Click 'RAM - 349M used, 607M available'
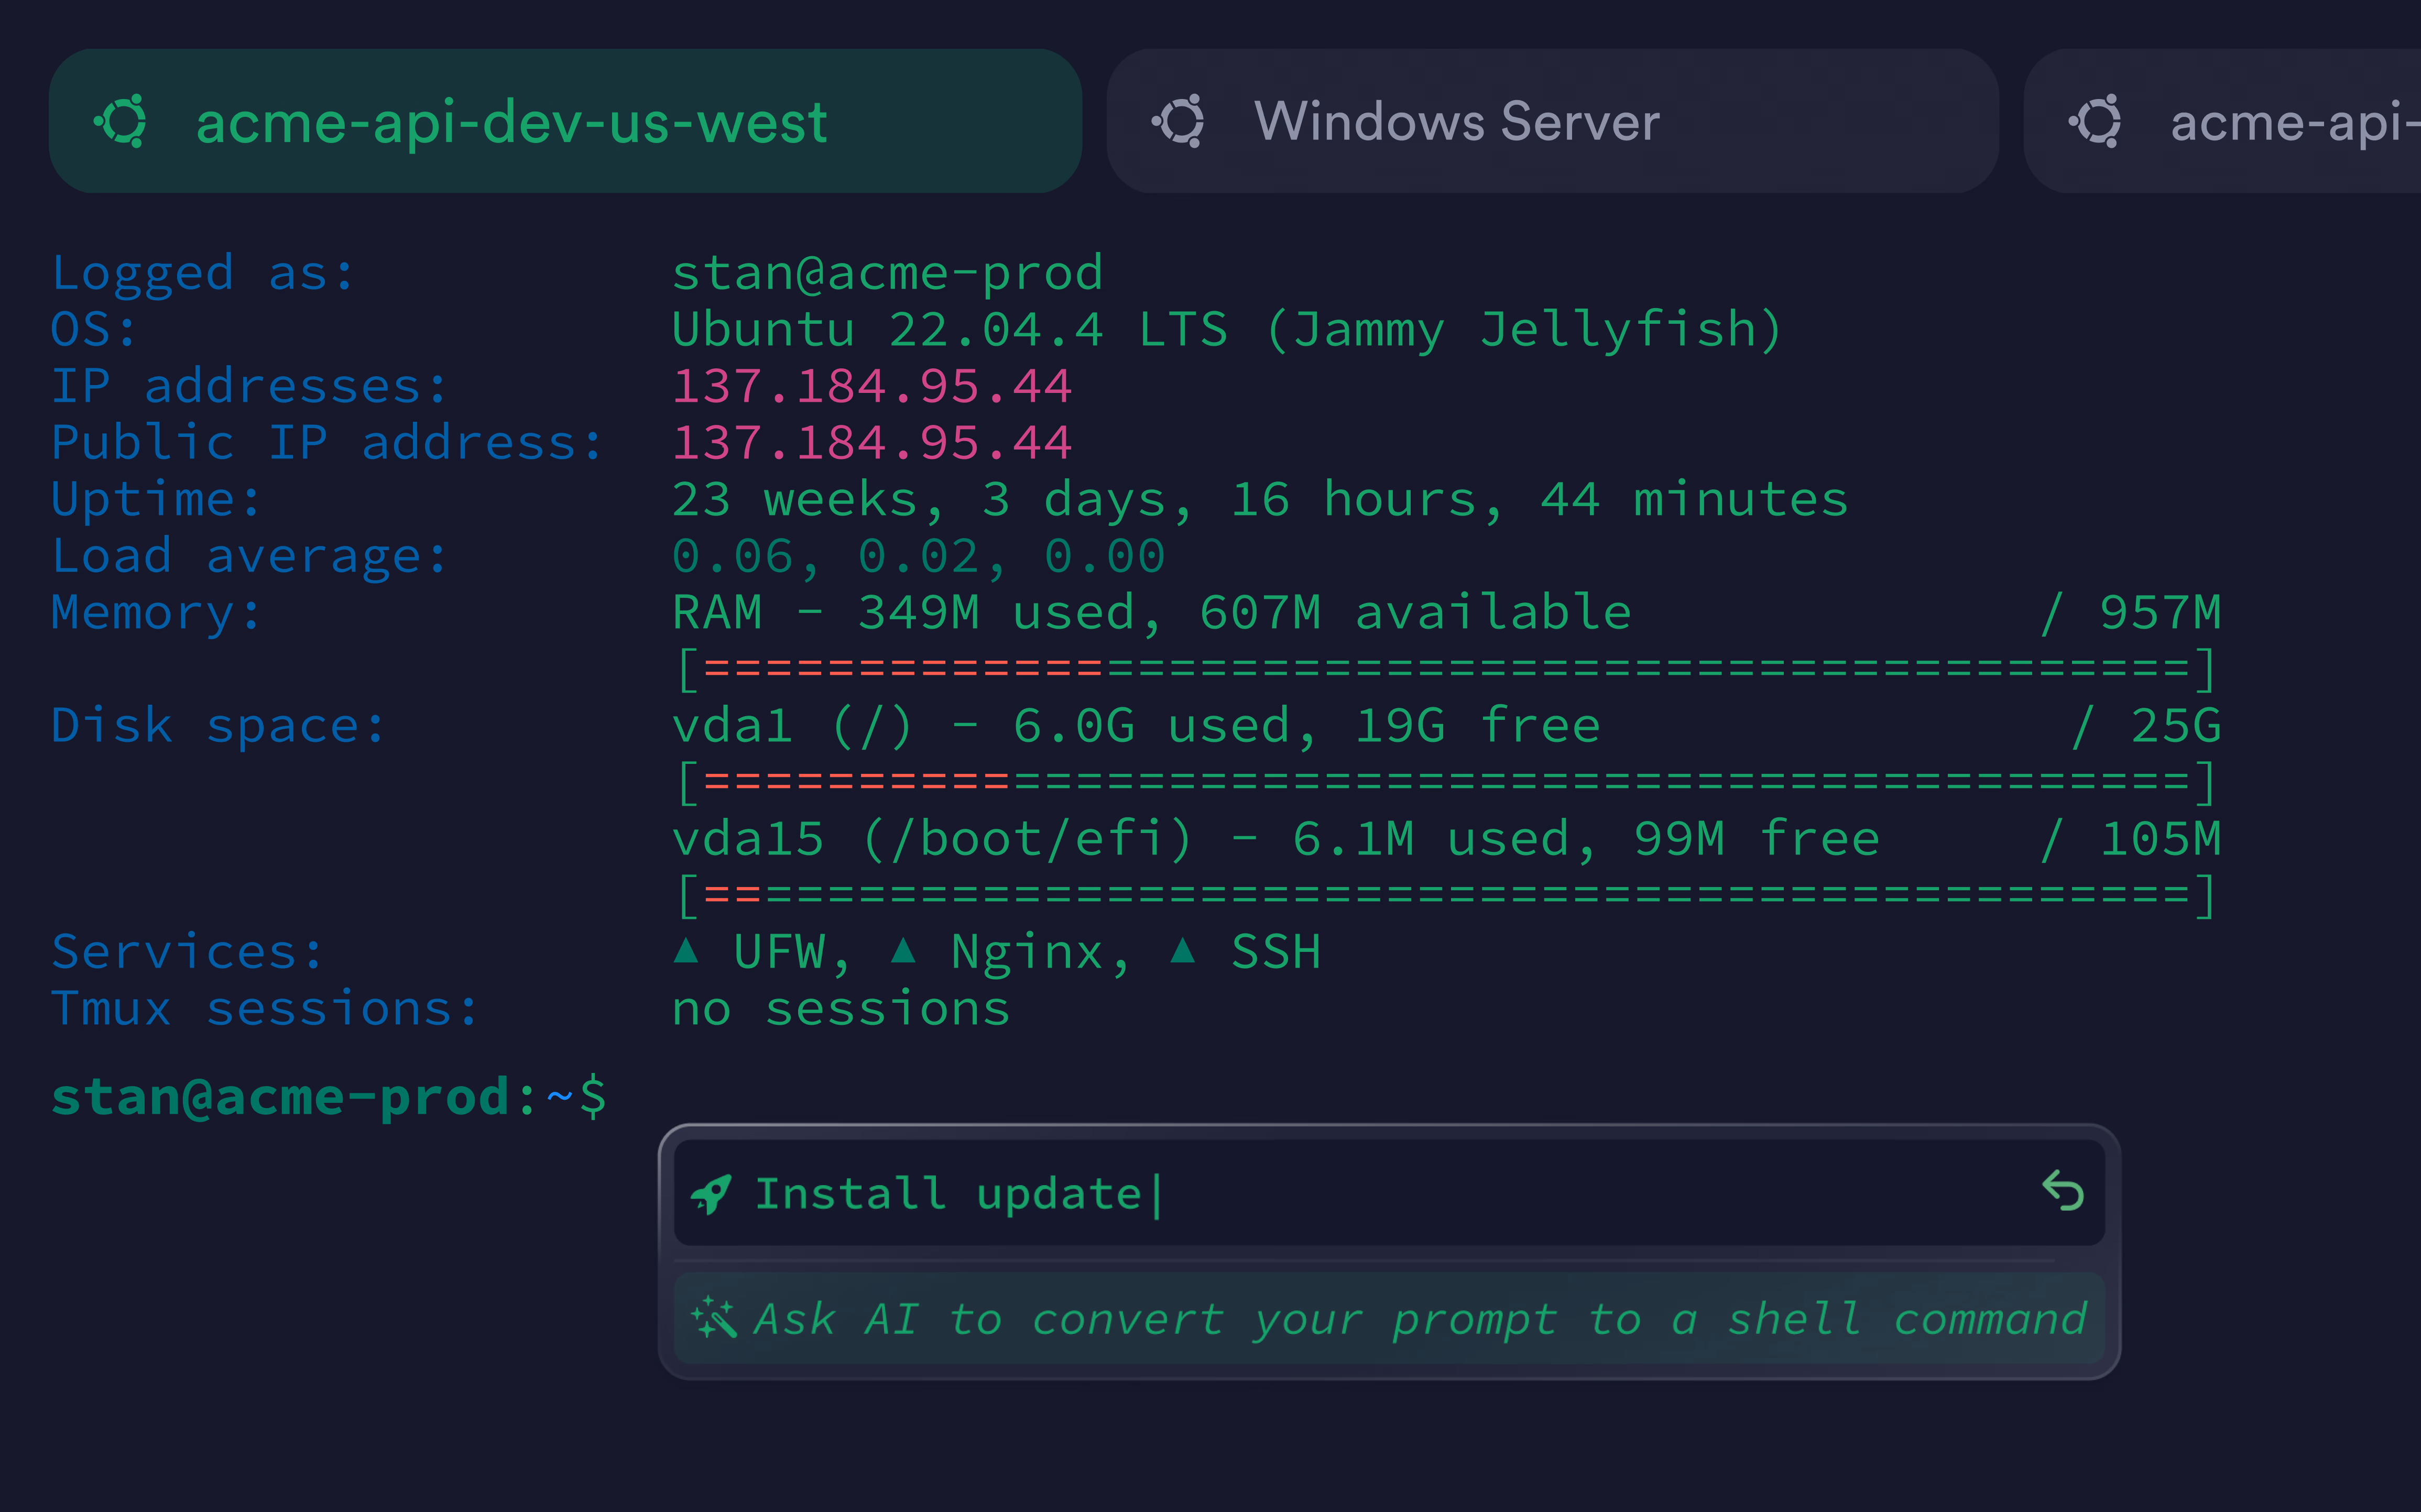 click(1152, 612)
